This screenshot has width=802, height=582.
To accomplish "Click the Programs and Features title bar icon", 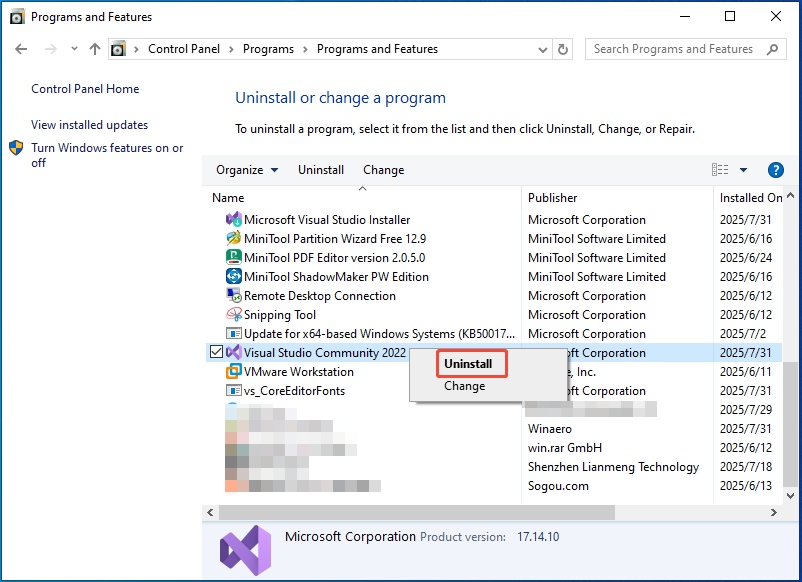I will pos(17,17).
